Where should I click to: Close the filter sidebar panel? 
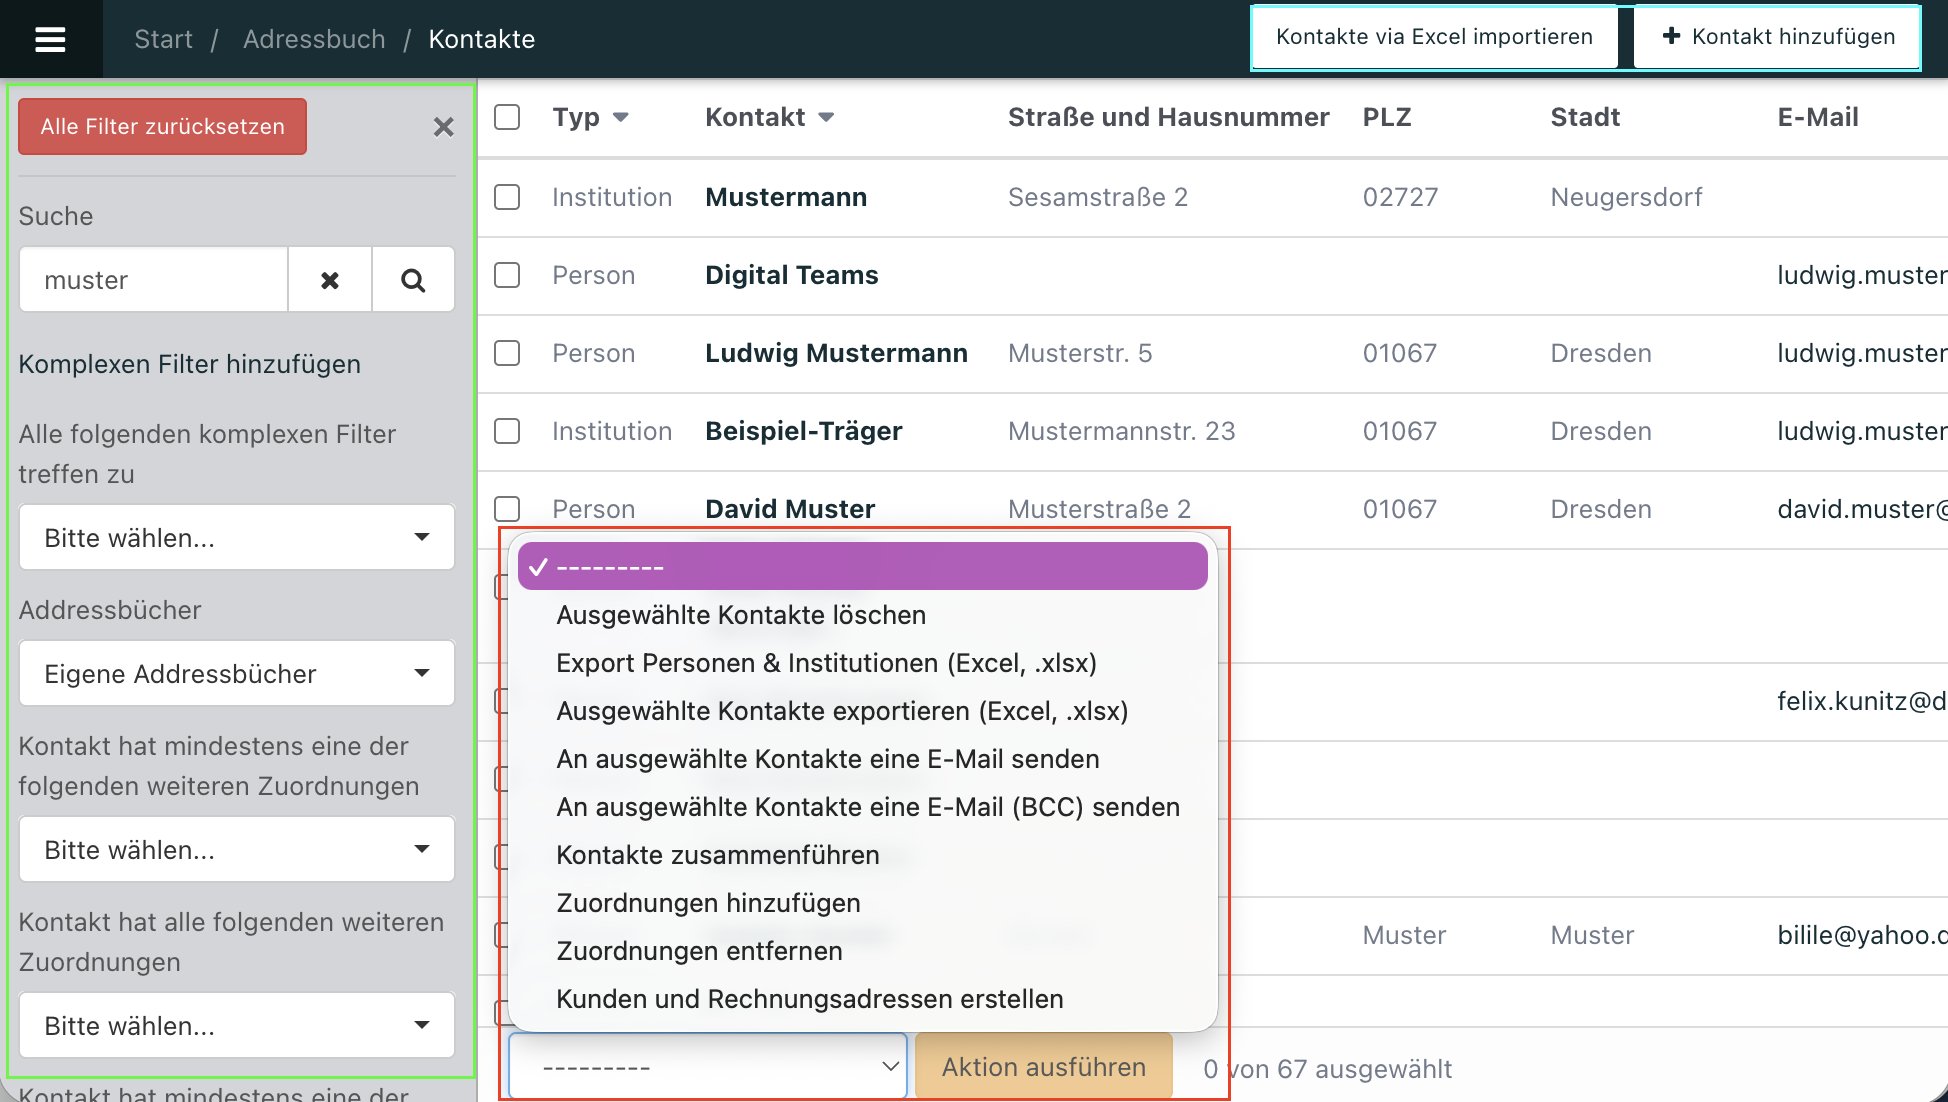[x=443, y=127]
